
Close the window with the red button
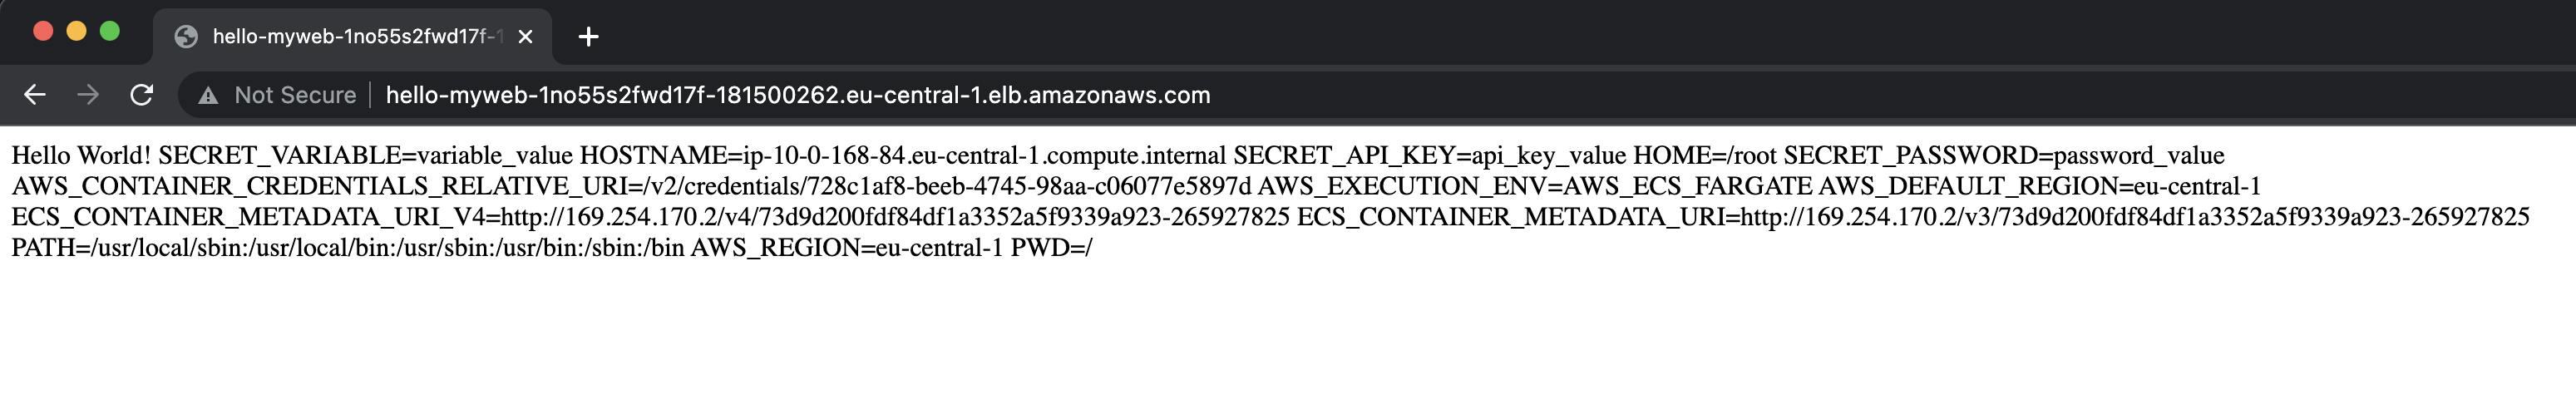(43, 31)
